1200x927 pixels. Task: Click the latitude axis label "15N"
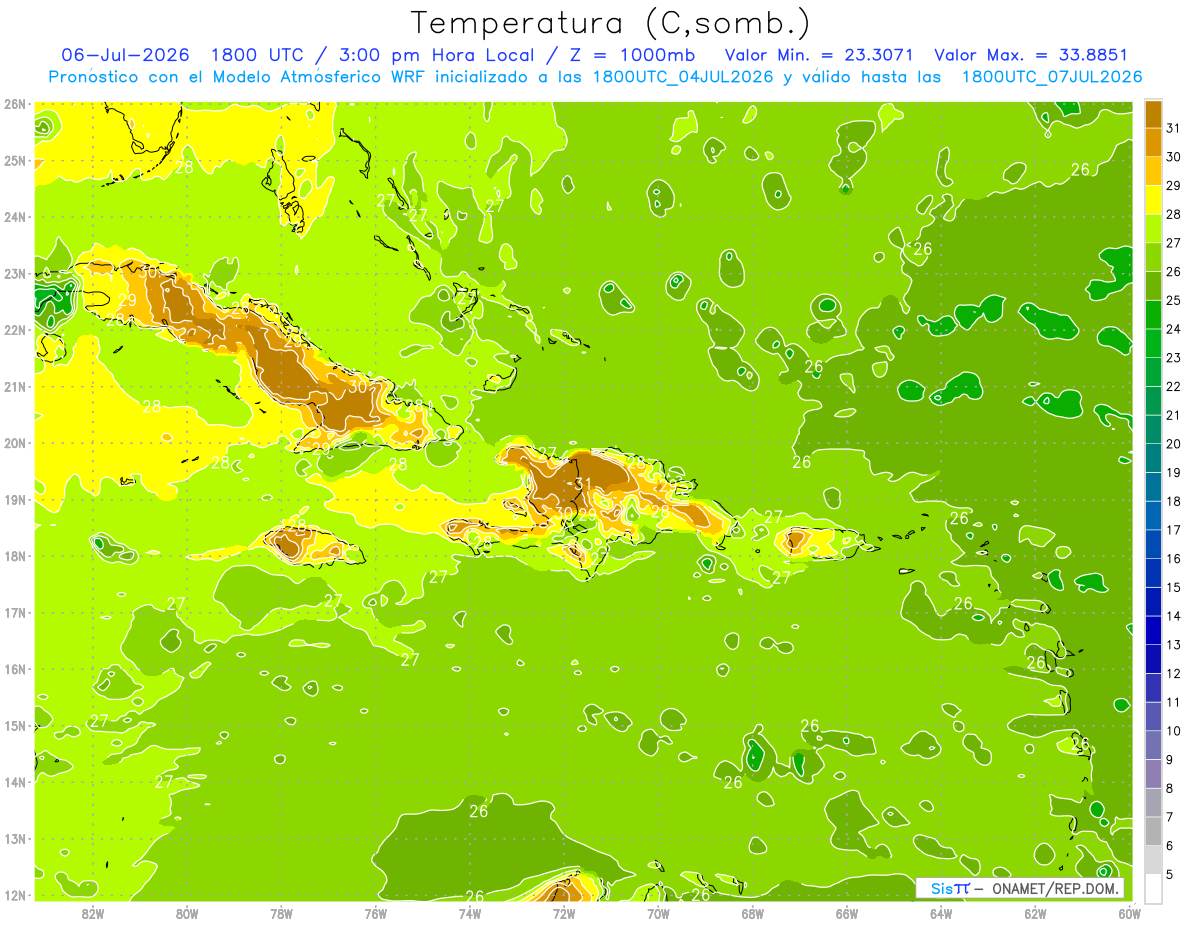[x=14, y=725]
